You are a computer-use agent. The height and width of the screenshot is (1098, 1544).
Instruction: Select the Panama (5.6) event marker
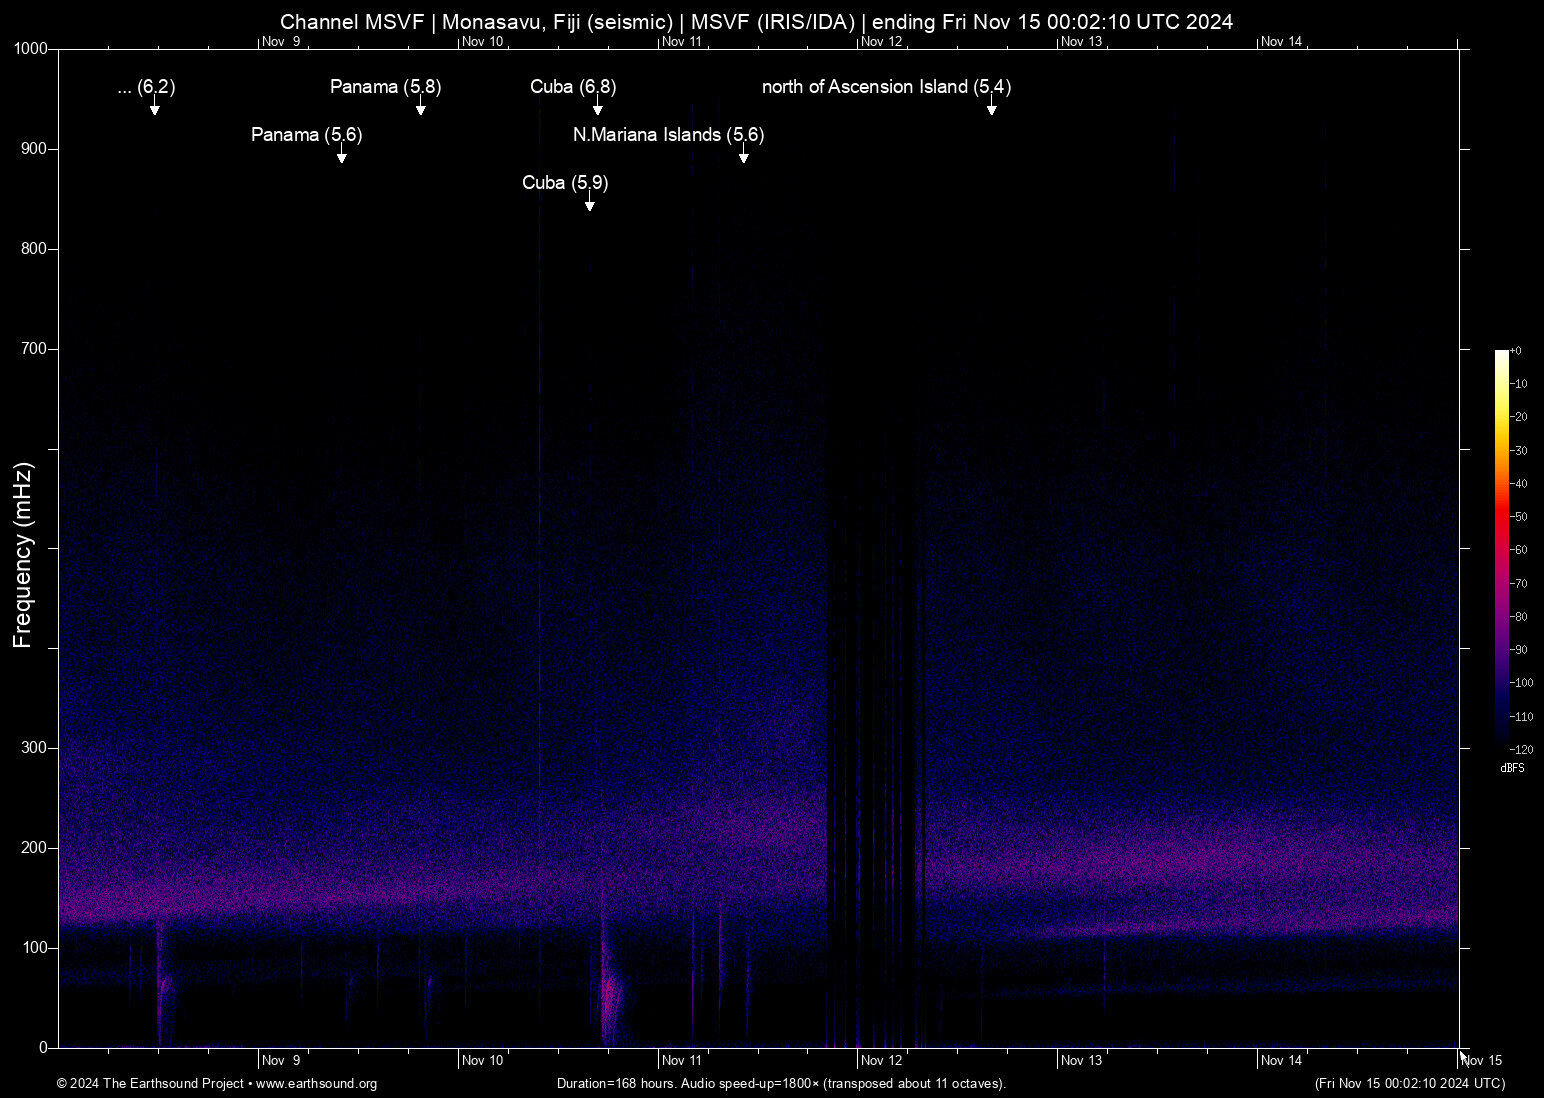tap(342, 155)
